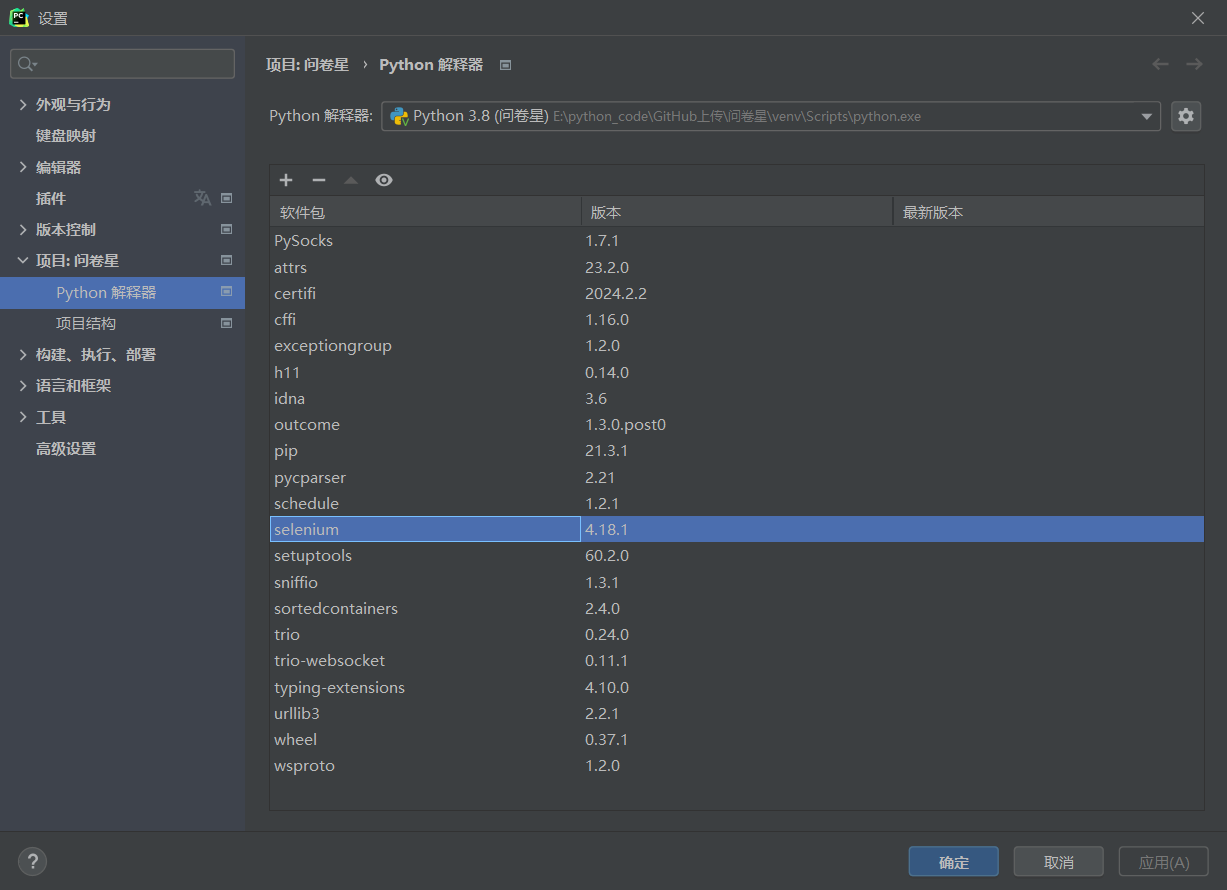Select the schedule package row

coord(737,503)
